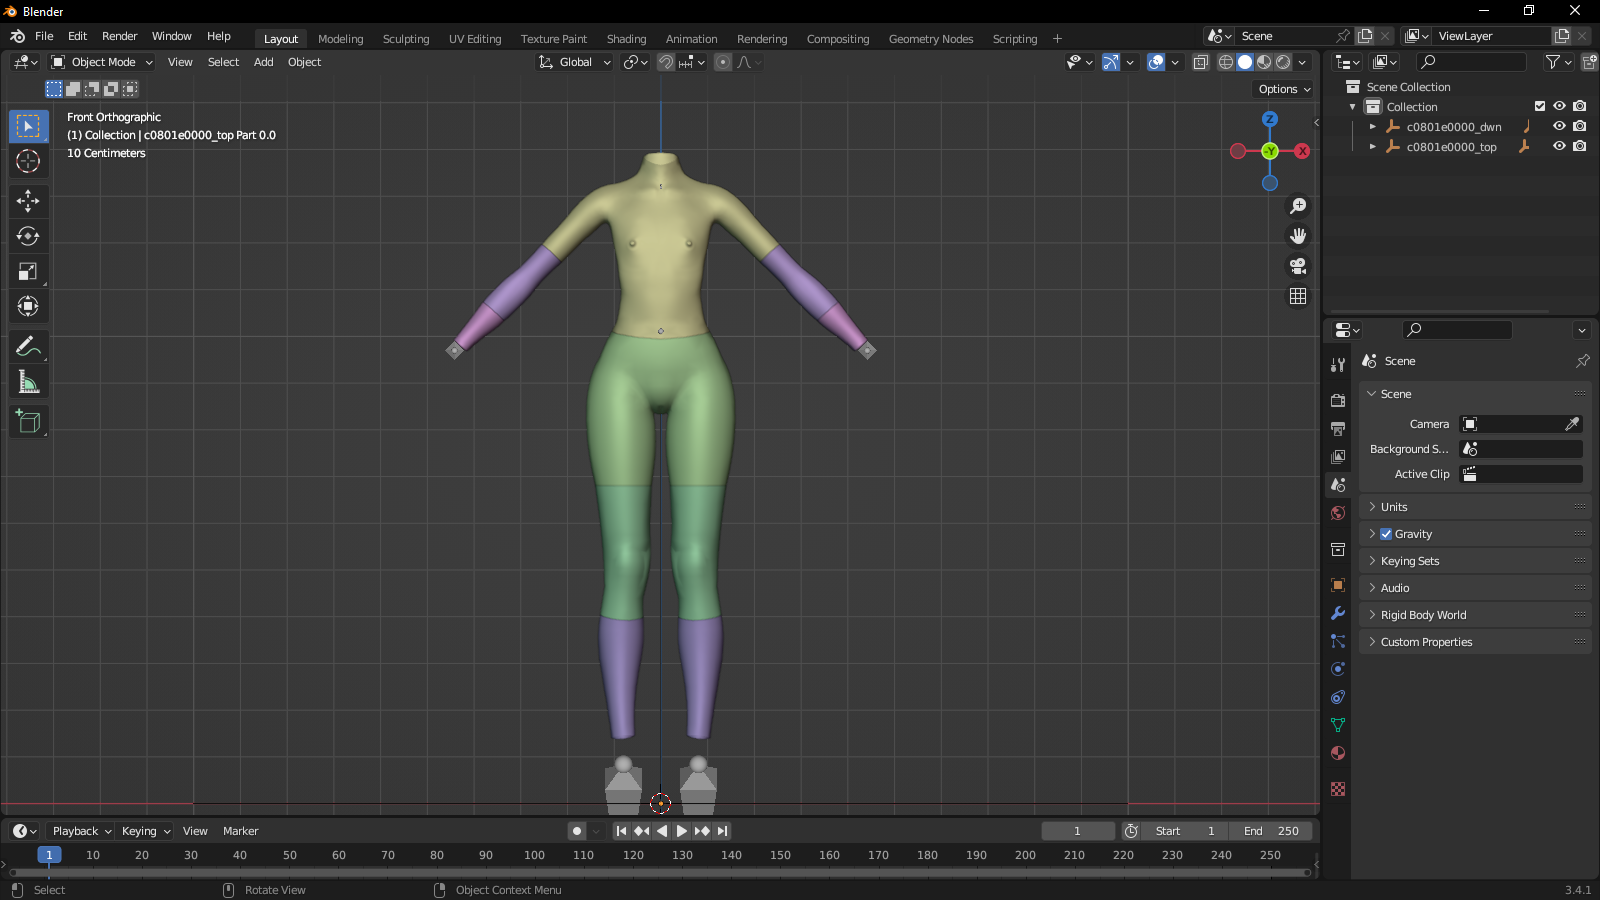
Task: Open the Object properties tab
Action: click(1338, 585)
